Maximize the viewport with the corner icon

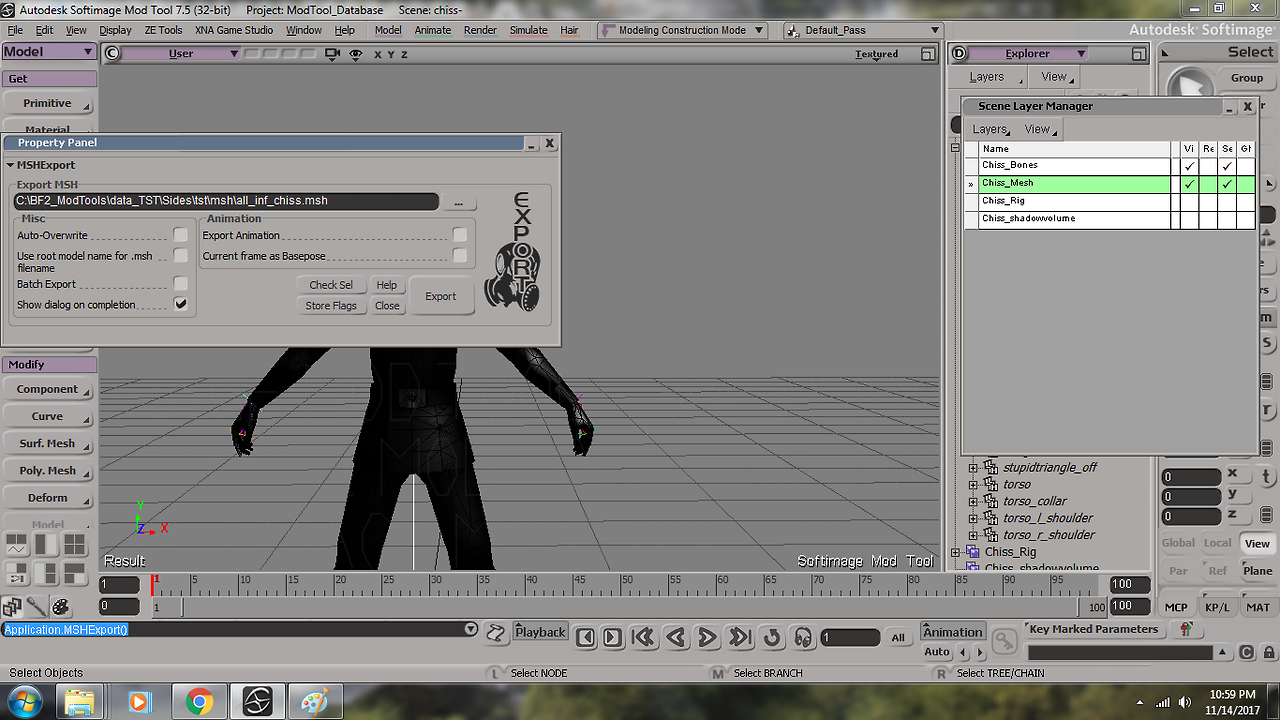(928, 54)
